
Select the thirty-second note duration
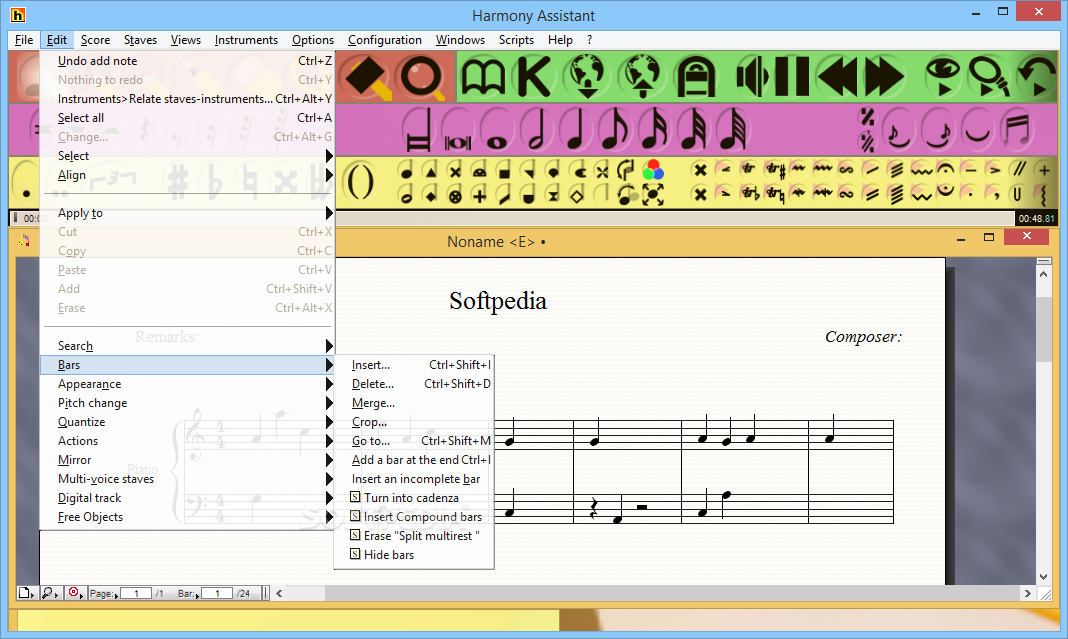[x=694, y=129]
